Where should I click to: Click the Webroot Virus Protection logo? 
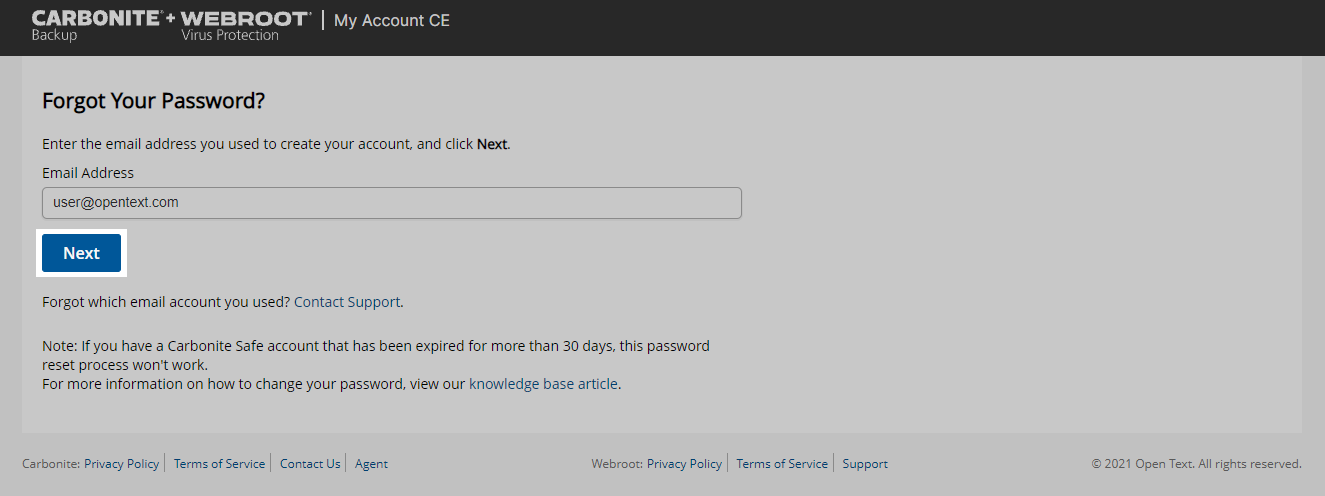[x=246, y=26]
